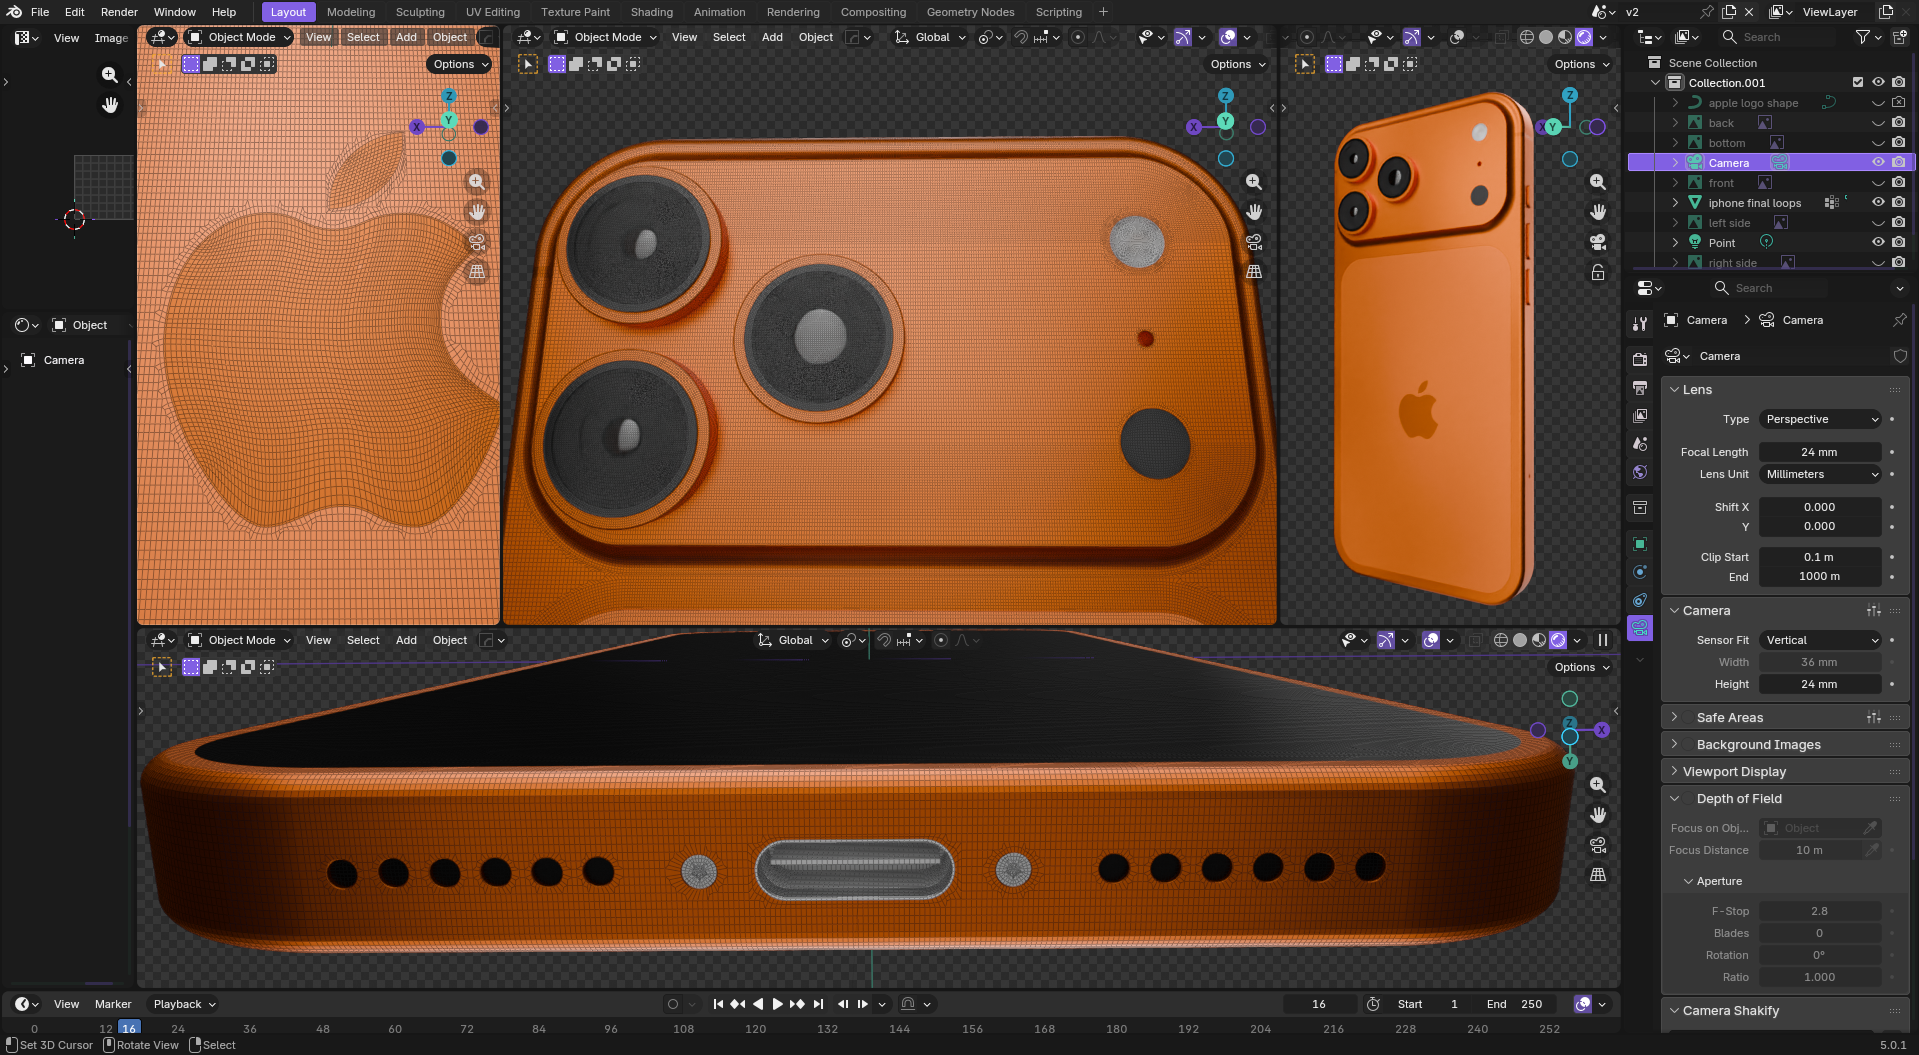Screen dimensions: 1919x1055
Task: Hide the Point light in viewport
Action: point(1878,243)
